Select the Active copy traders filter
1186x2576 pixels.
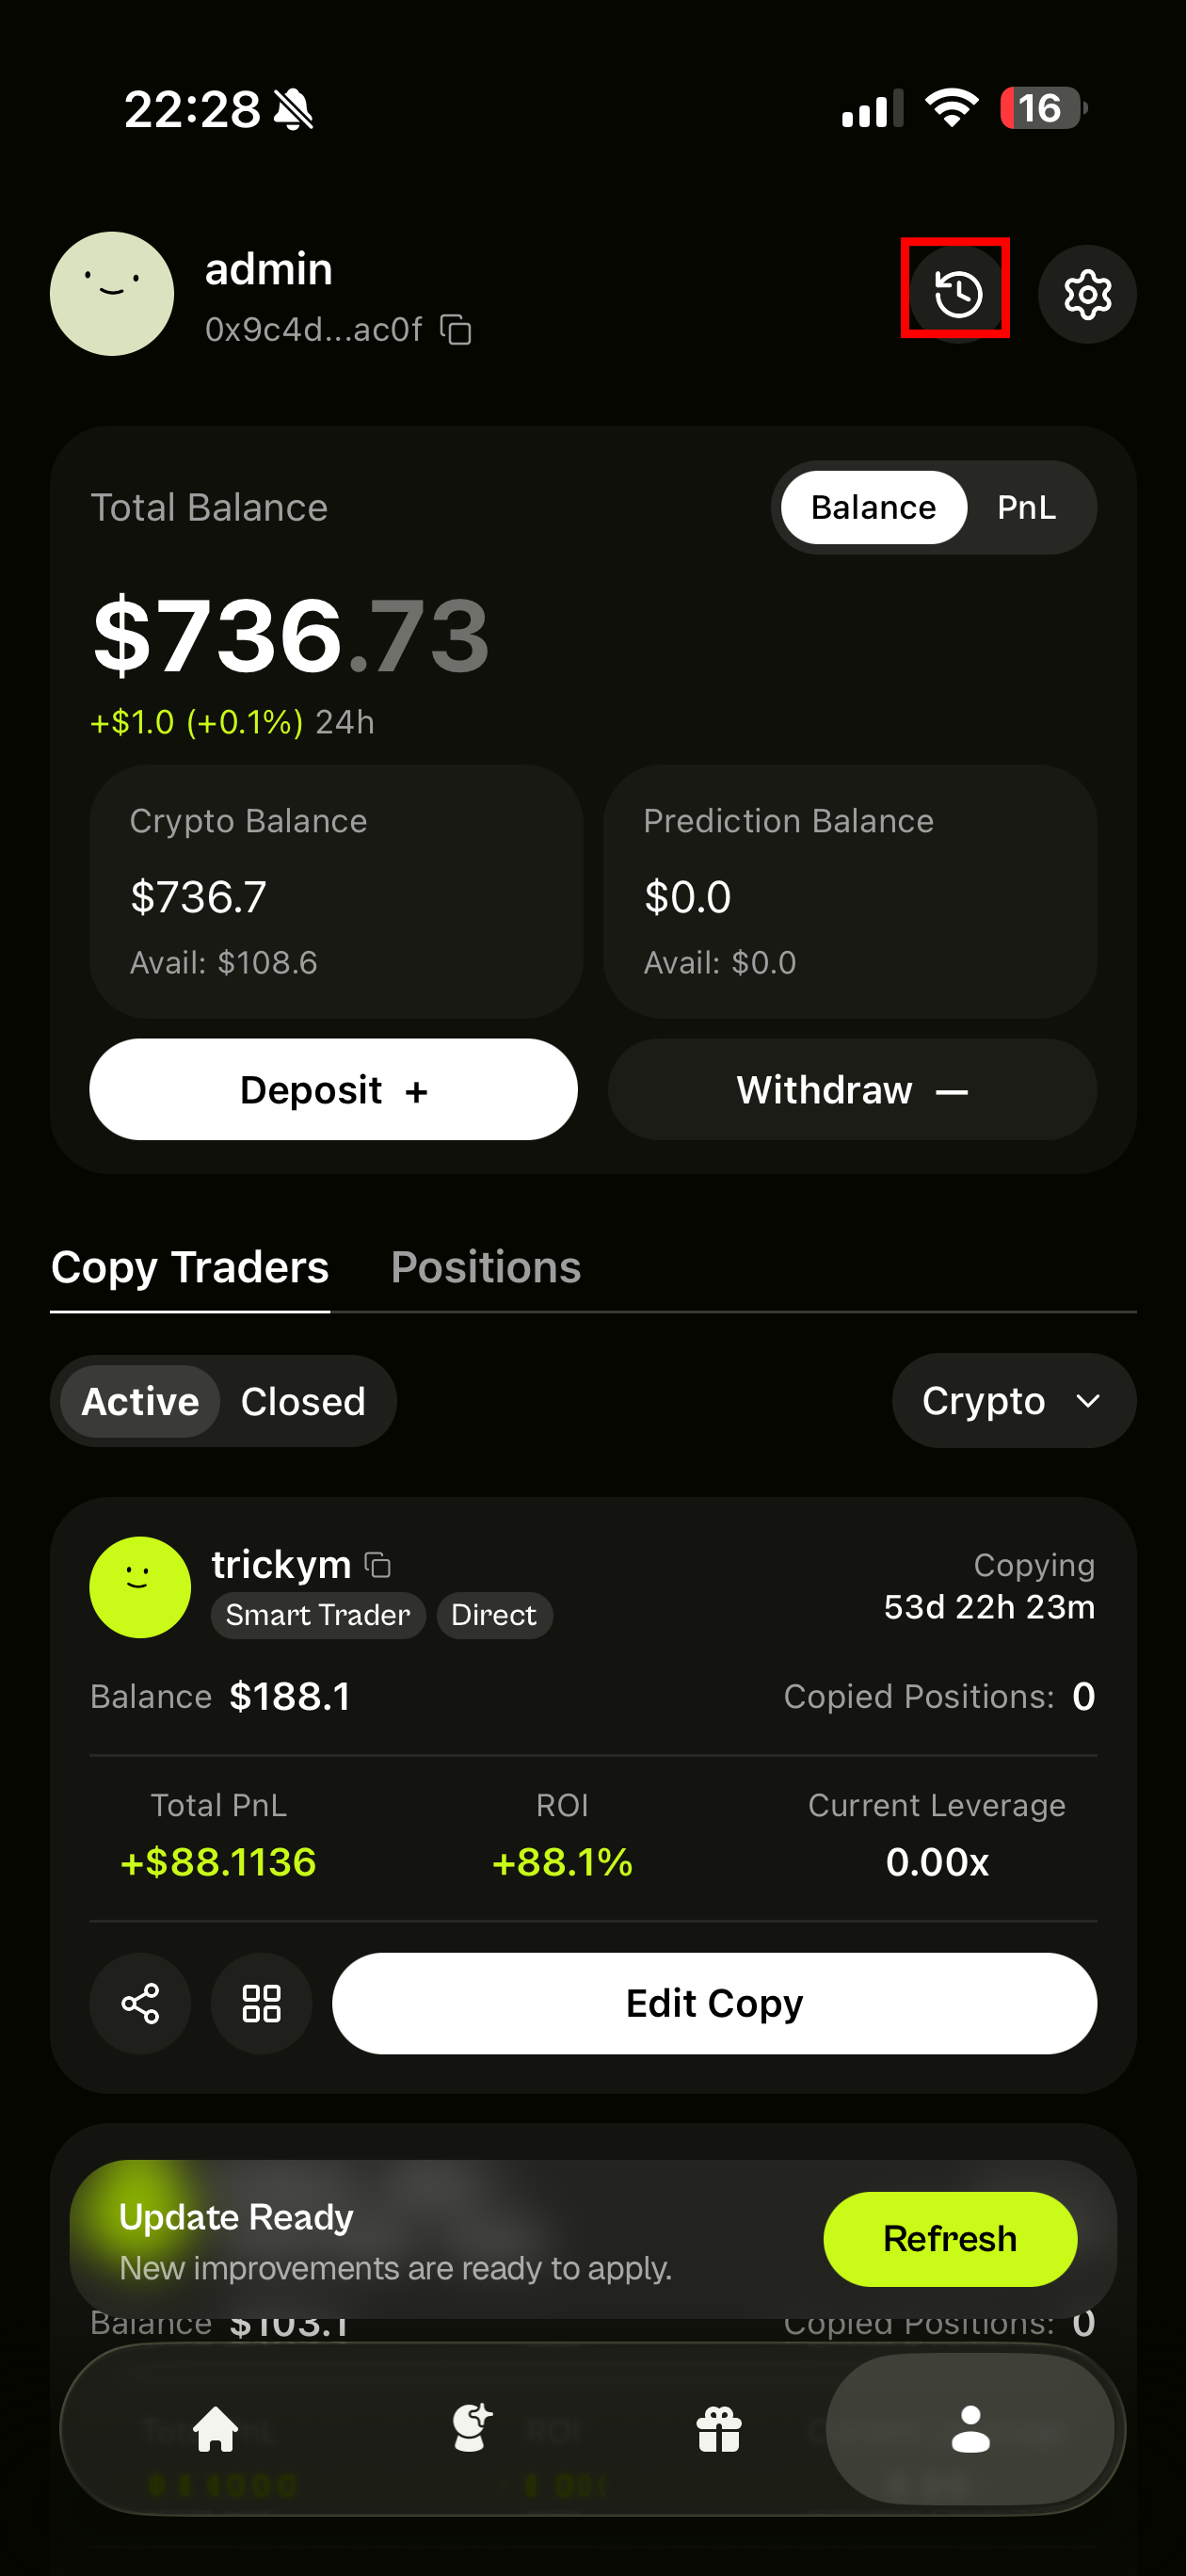(140, 1401)
